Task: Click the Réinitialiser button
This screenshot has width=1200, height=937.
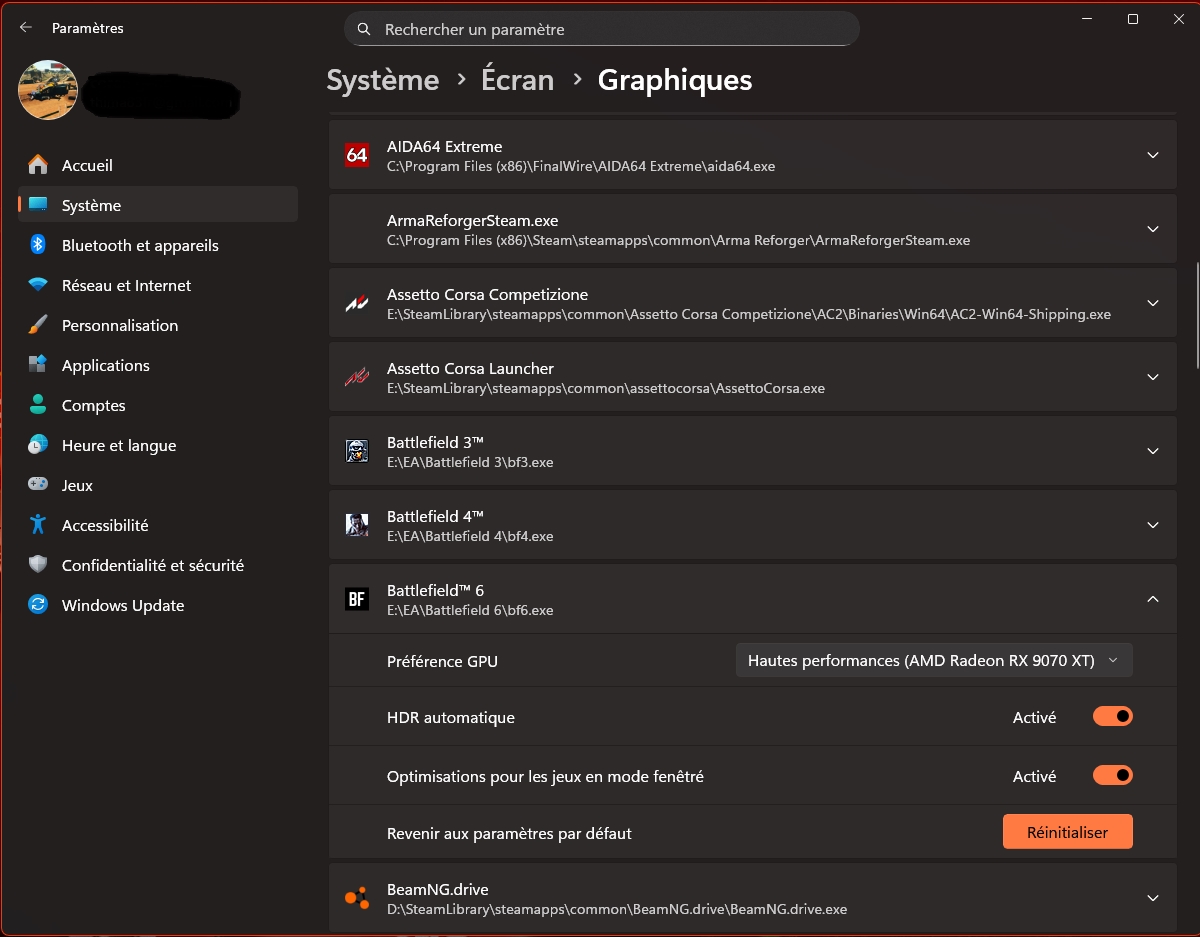Action: point(1067,832)
